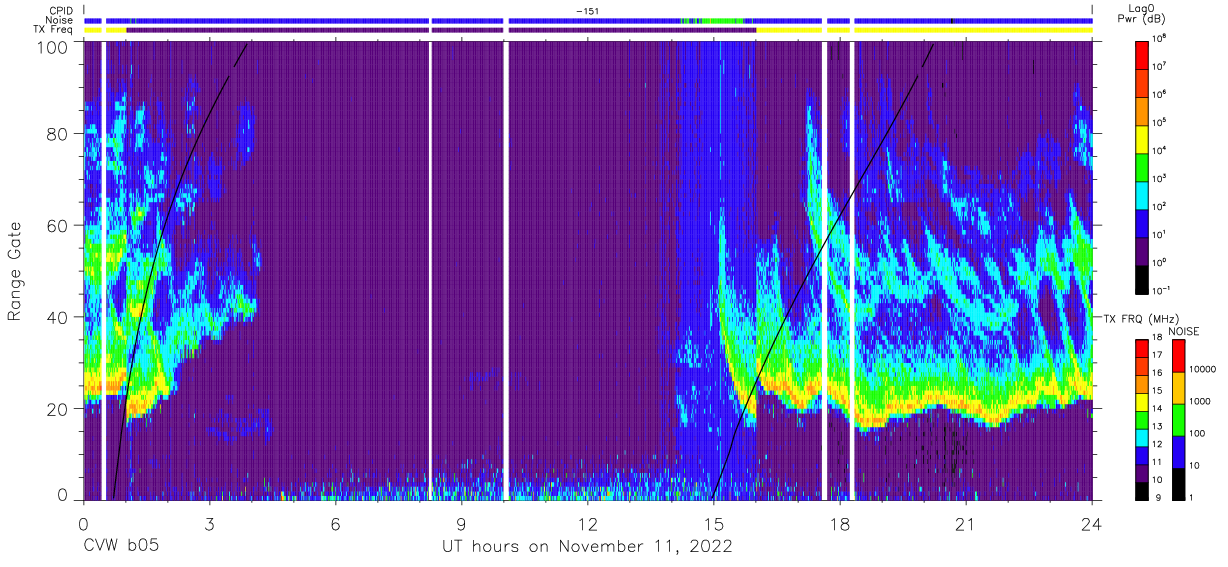The image size is (1228, 567).
Task: Click the orange segment of NOISE colorbar
Action: [1180, 388]
